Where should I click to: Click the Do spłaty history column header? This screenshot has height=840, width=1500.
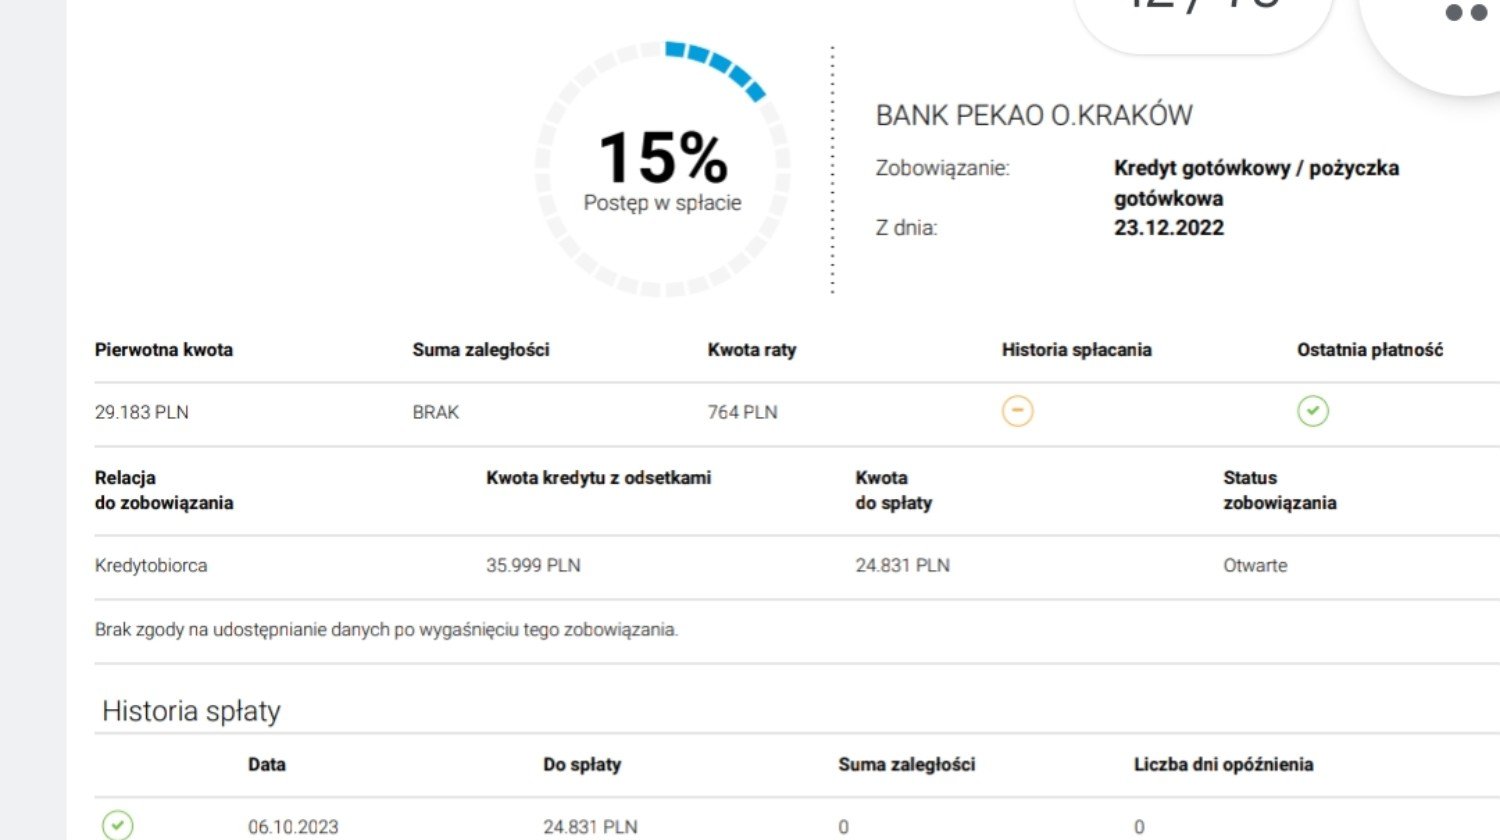coord(582,764)
